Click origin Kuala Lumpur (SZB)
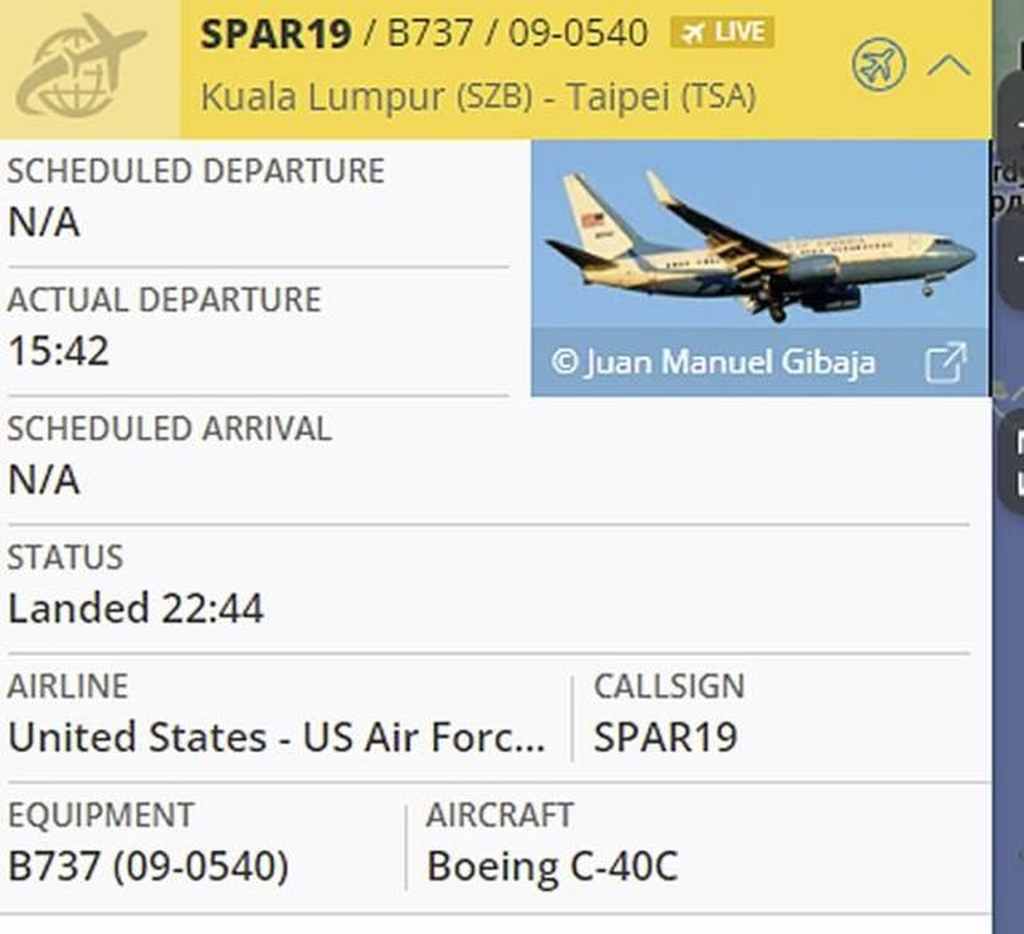1024x934 pixels. (x=366, y=97)
